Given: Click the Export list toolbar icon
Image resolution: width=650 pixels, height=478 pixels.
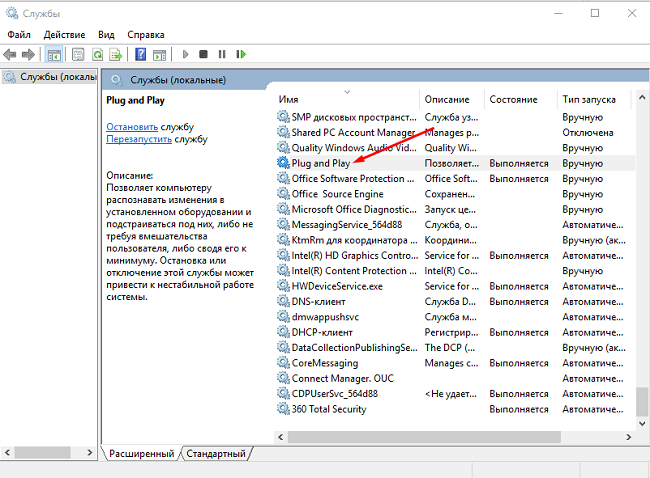Looking at the screenshot, I should coord(116,54).
